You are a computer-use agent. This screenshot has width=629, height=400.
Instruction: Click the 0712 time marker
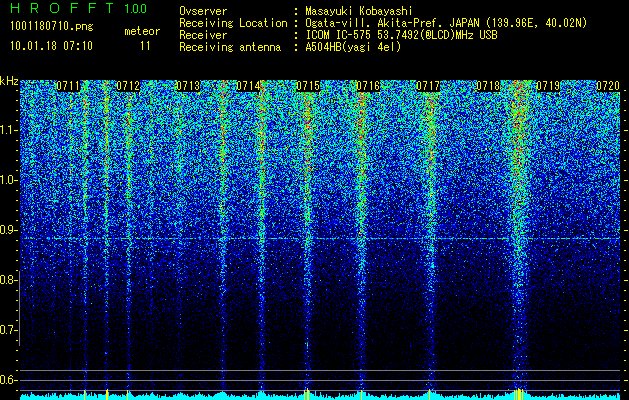(x=128, y=86)
